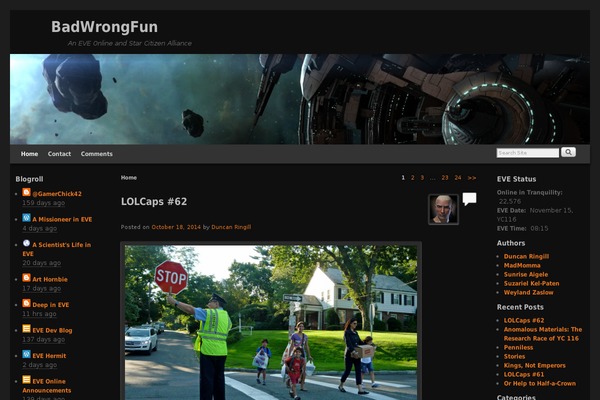600x400 pixels.
Task: Open Anomalous Materials recent post
Action: tap(543, 334)
